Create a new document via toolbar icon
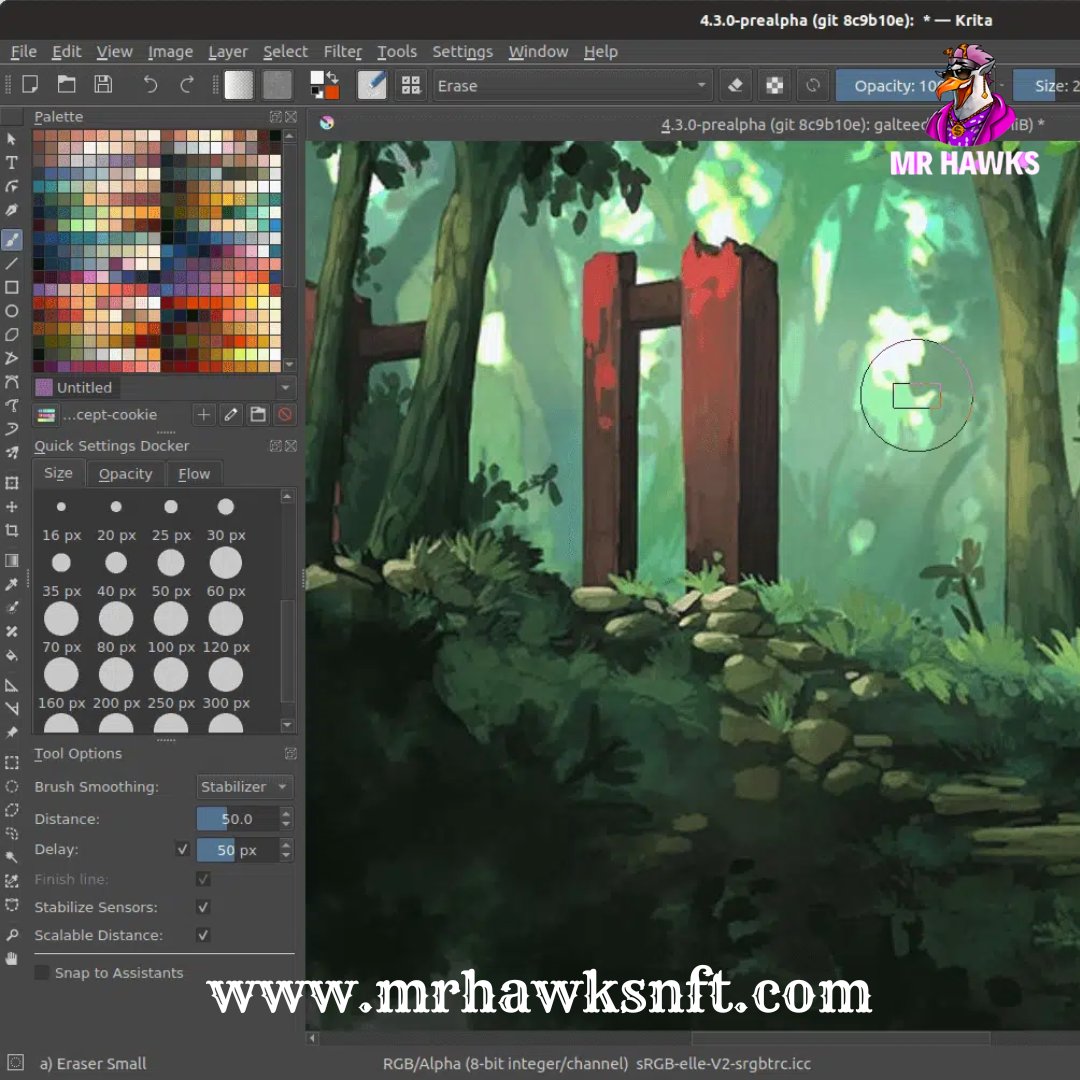This screenshot has width=1080, height=1080. coord(30,85)
